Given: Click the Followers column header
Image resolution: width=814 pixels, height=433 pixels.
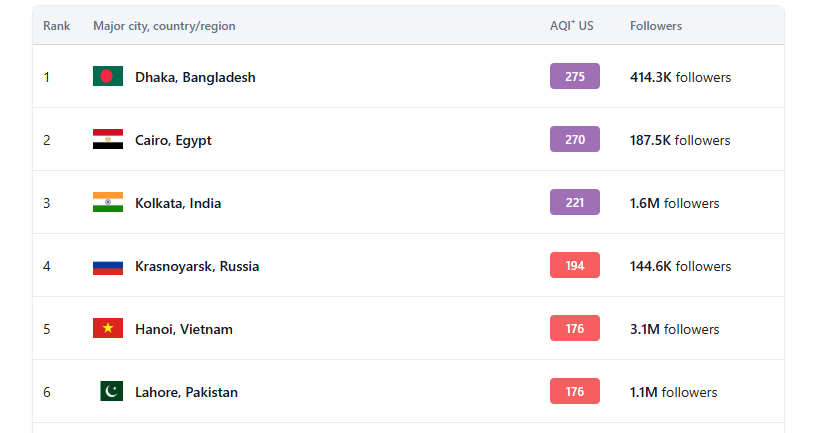Looking at the screenshot, I should pos(656,26).
